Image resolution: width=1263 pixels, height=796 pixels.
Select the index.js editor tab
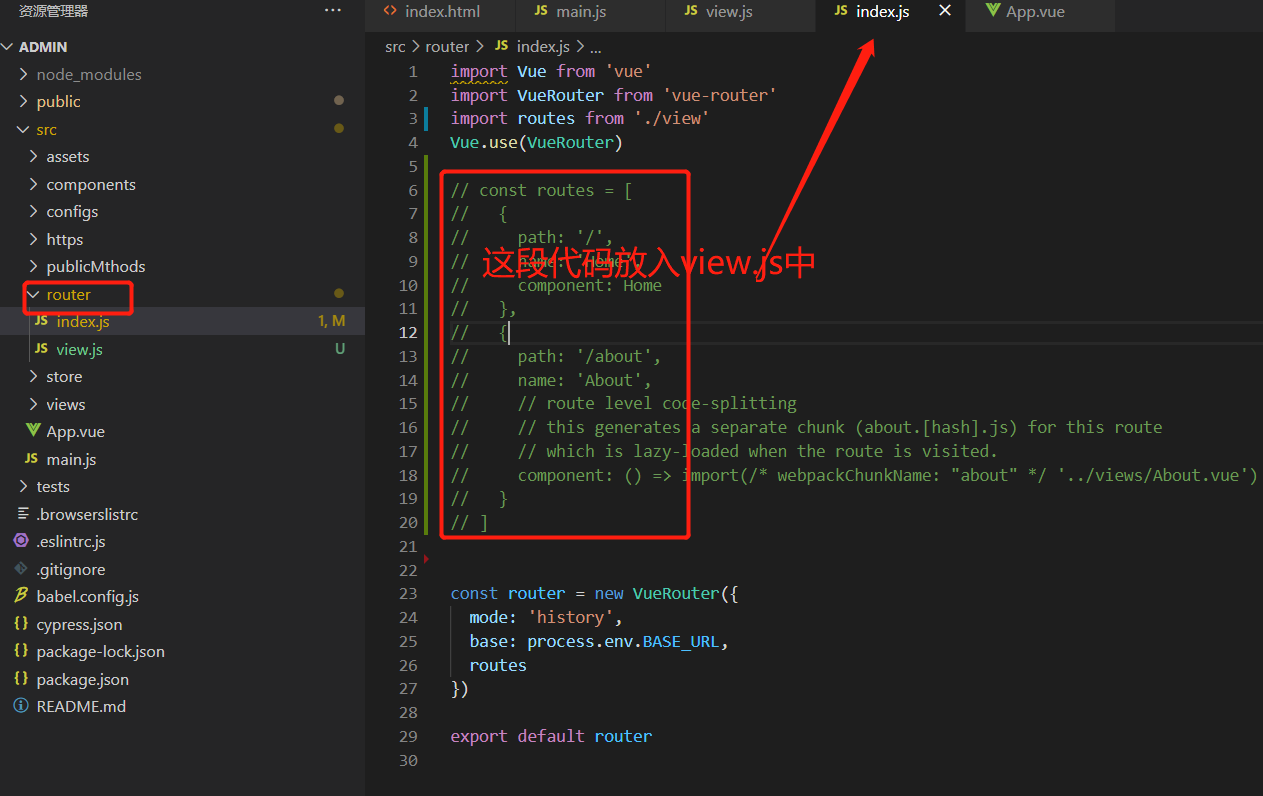[x=882, y=12]
